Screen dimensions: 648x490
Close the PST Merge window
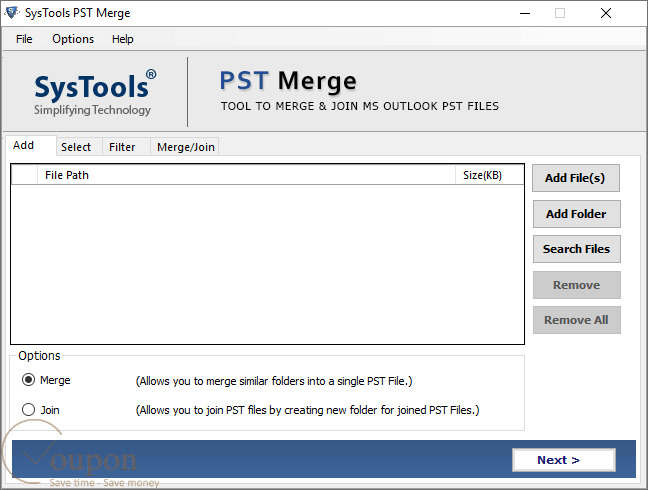(606, 13)
